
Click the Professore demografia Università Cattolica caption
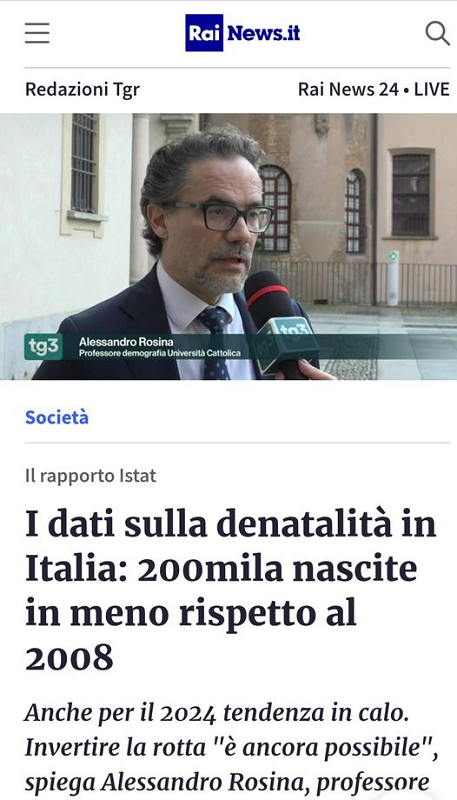pyautogui.click(x=160, y=353)
